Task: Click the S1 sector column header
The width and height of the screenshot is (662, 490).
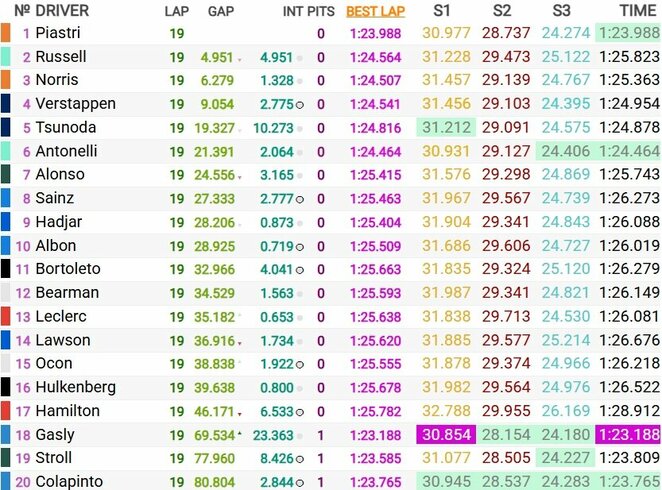Action: coord(441,11)
